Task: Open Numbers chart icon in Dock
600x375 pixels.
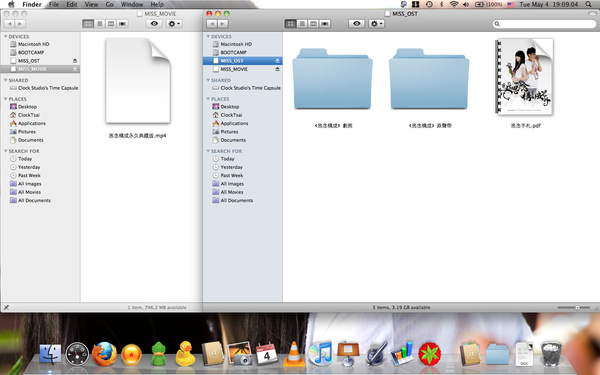Action: 402,354
